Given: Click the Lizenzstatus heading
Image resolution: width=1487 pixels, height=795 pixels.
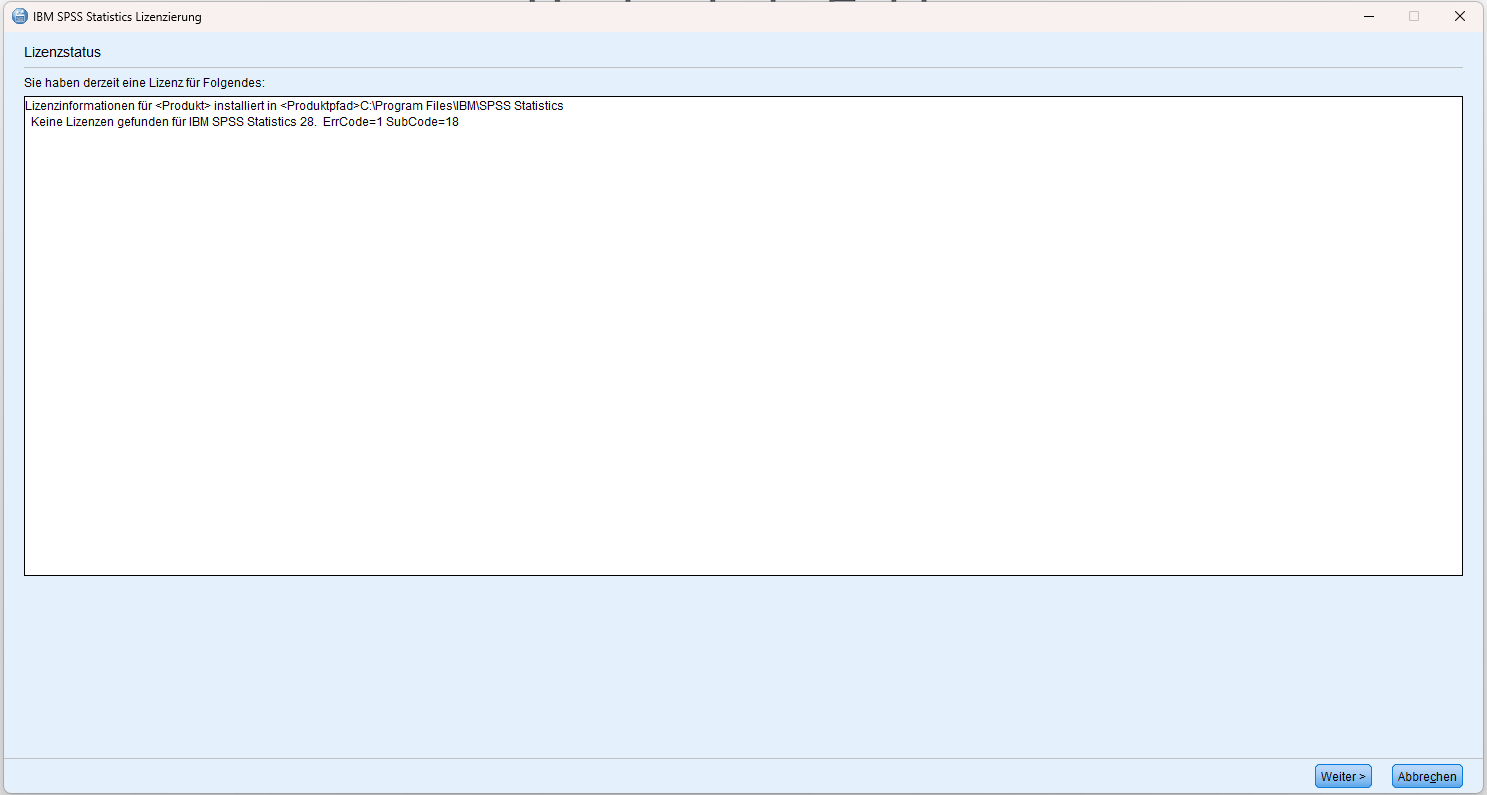Looking at the screenshot, I should [62, 52].
